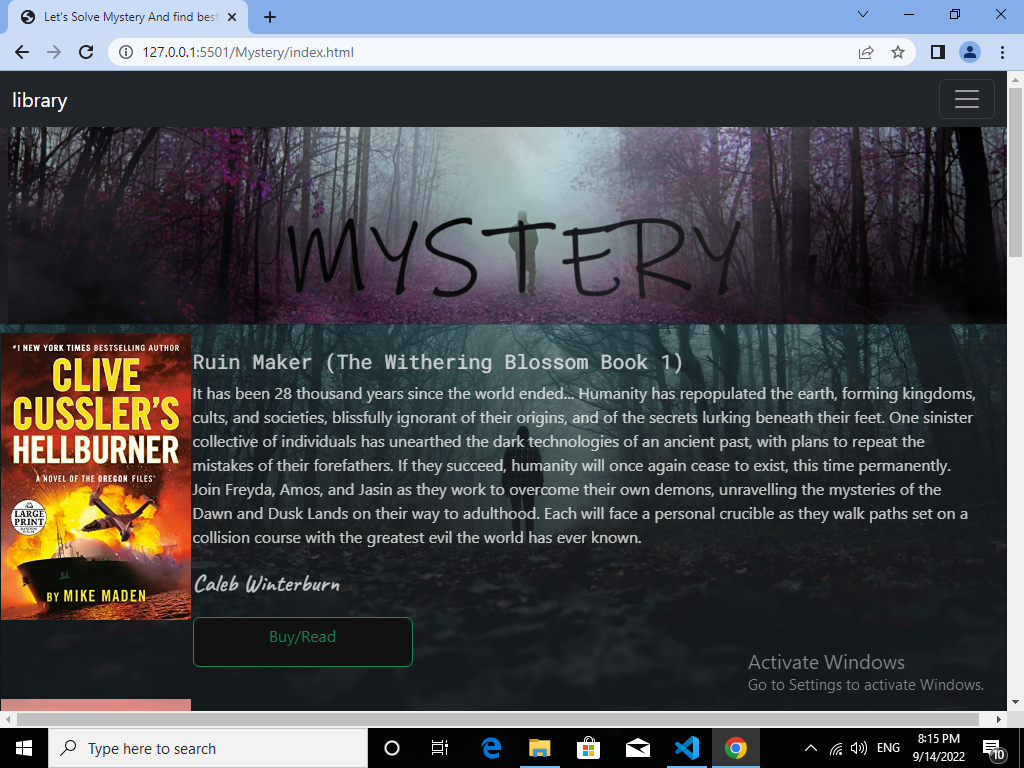Open the volume control in system tray
This screenshot has width=1024, height=768.
click(859, 748)
